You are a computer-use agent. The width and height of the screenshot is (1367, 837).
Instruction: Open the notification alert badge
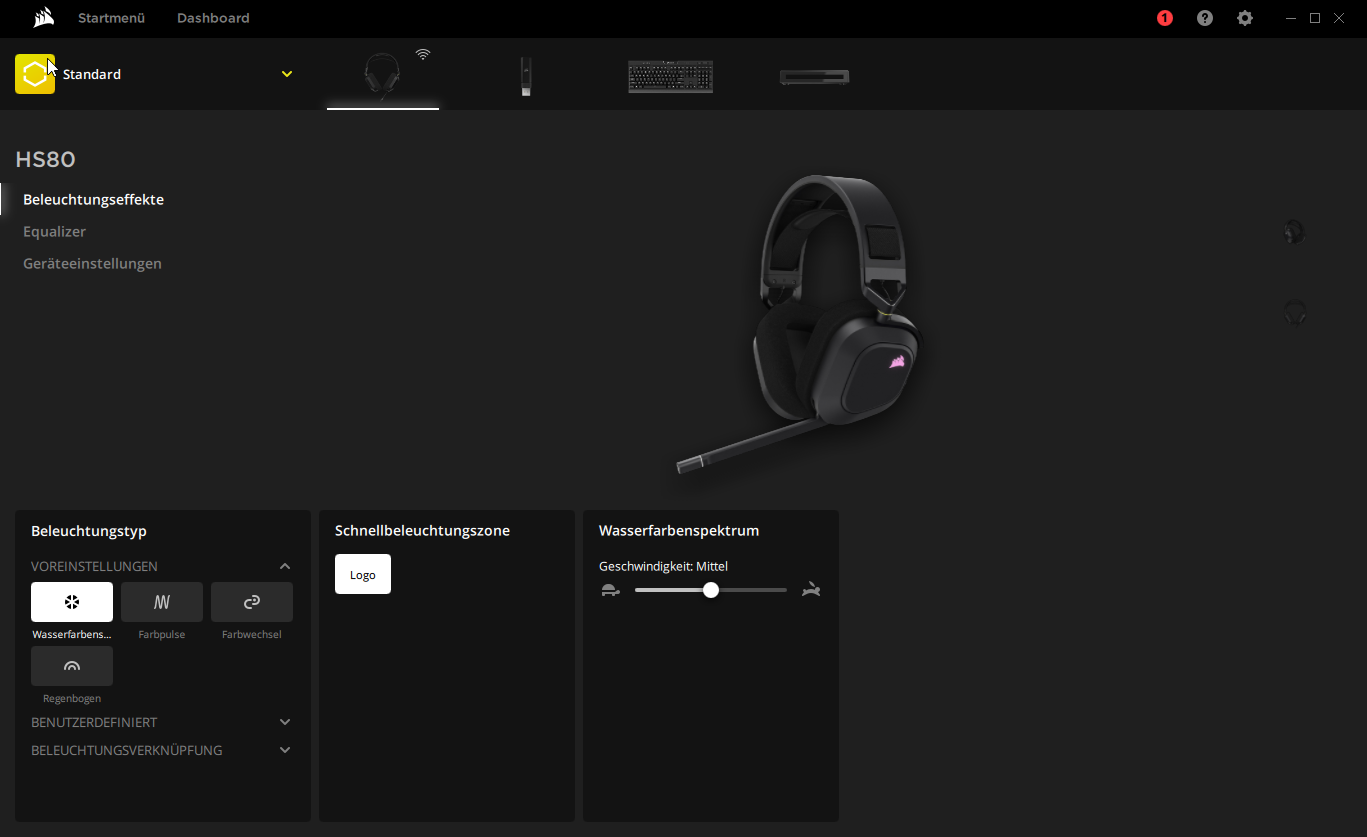[x=1165, y=18]
